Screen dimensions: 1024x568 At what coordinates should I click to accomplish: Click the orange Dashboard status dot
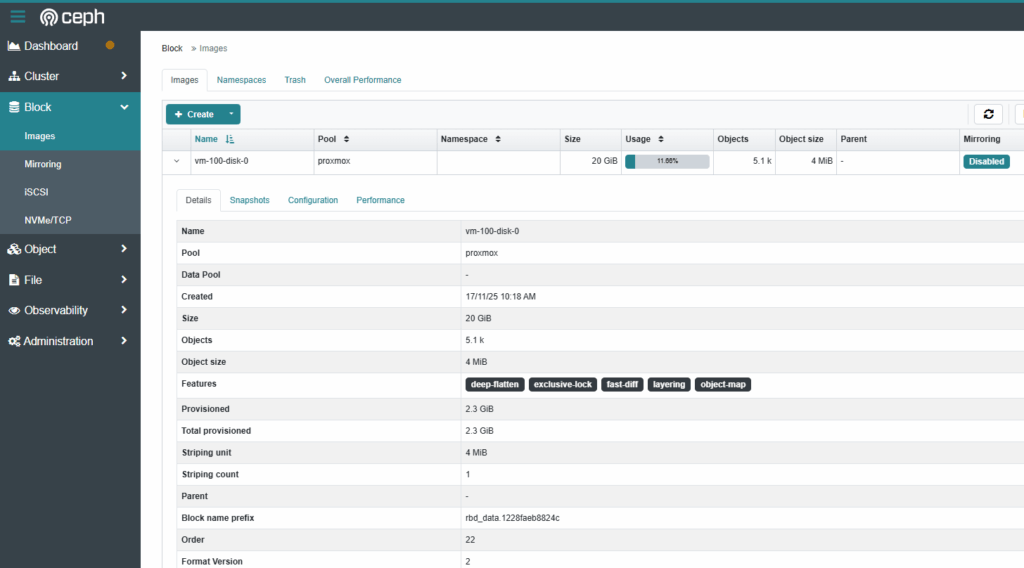tap(110, 45)
